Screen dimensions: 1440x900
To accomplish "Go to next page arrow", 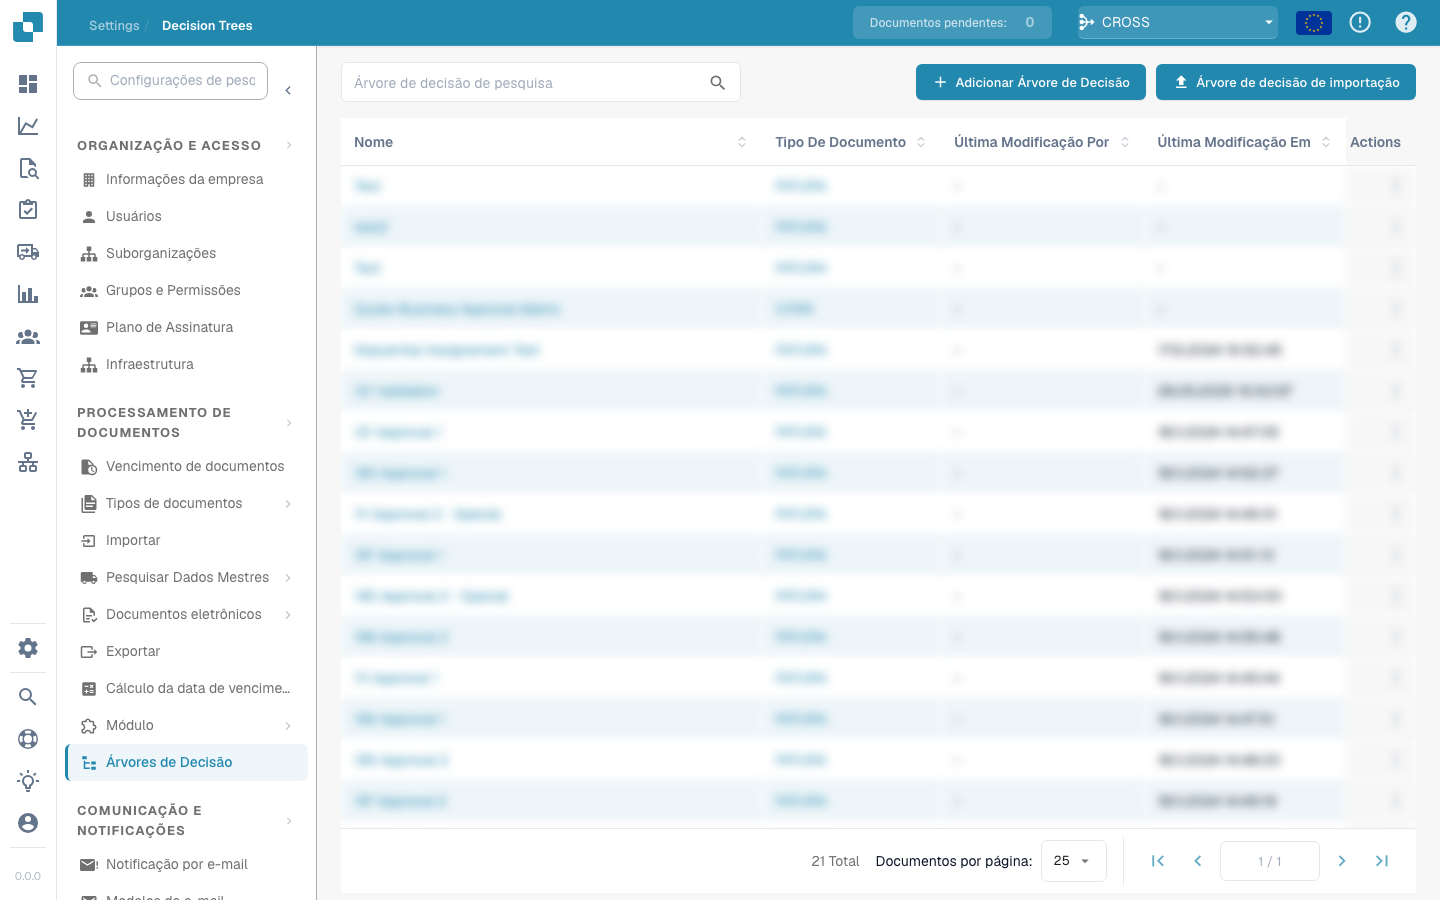I will pos(1342,861).
